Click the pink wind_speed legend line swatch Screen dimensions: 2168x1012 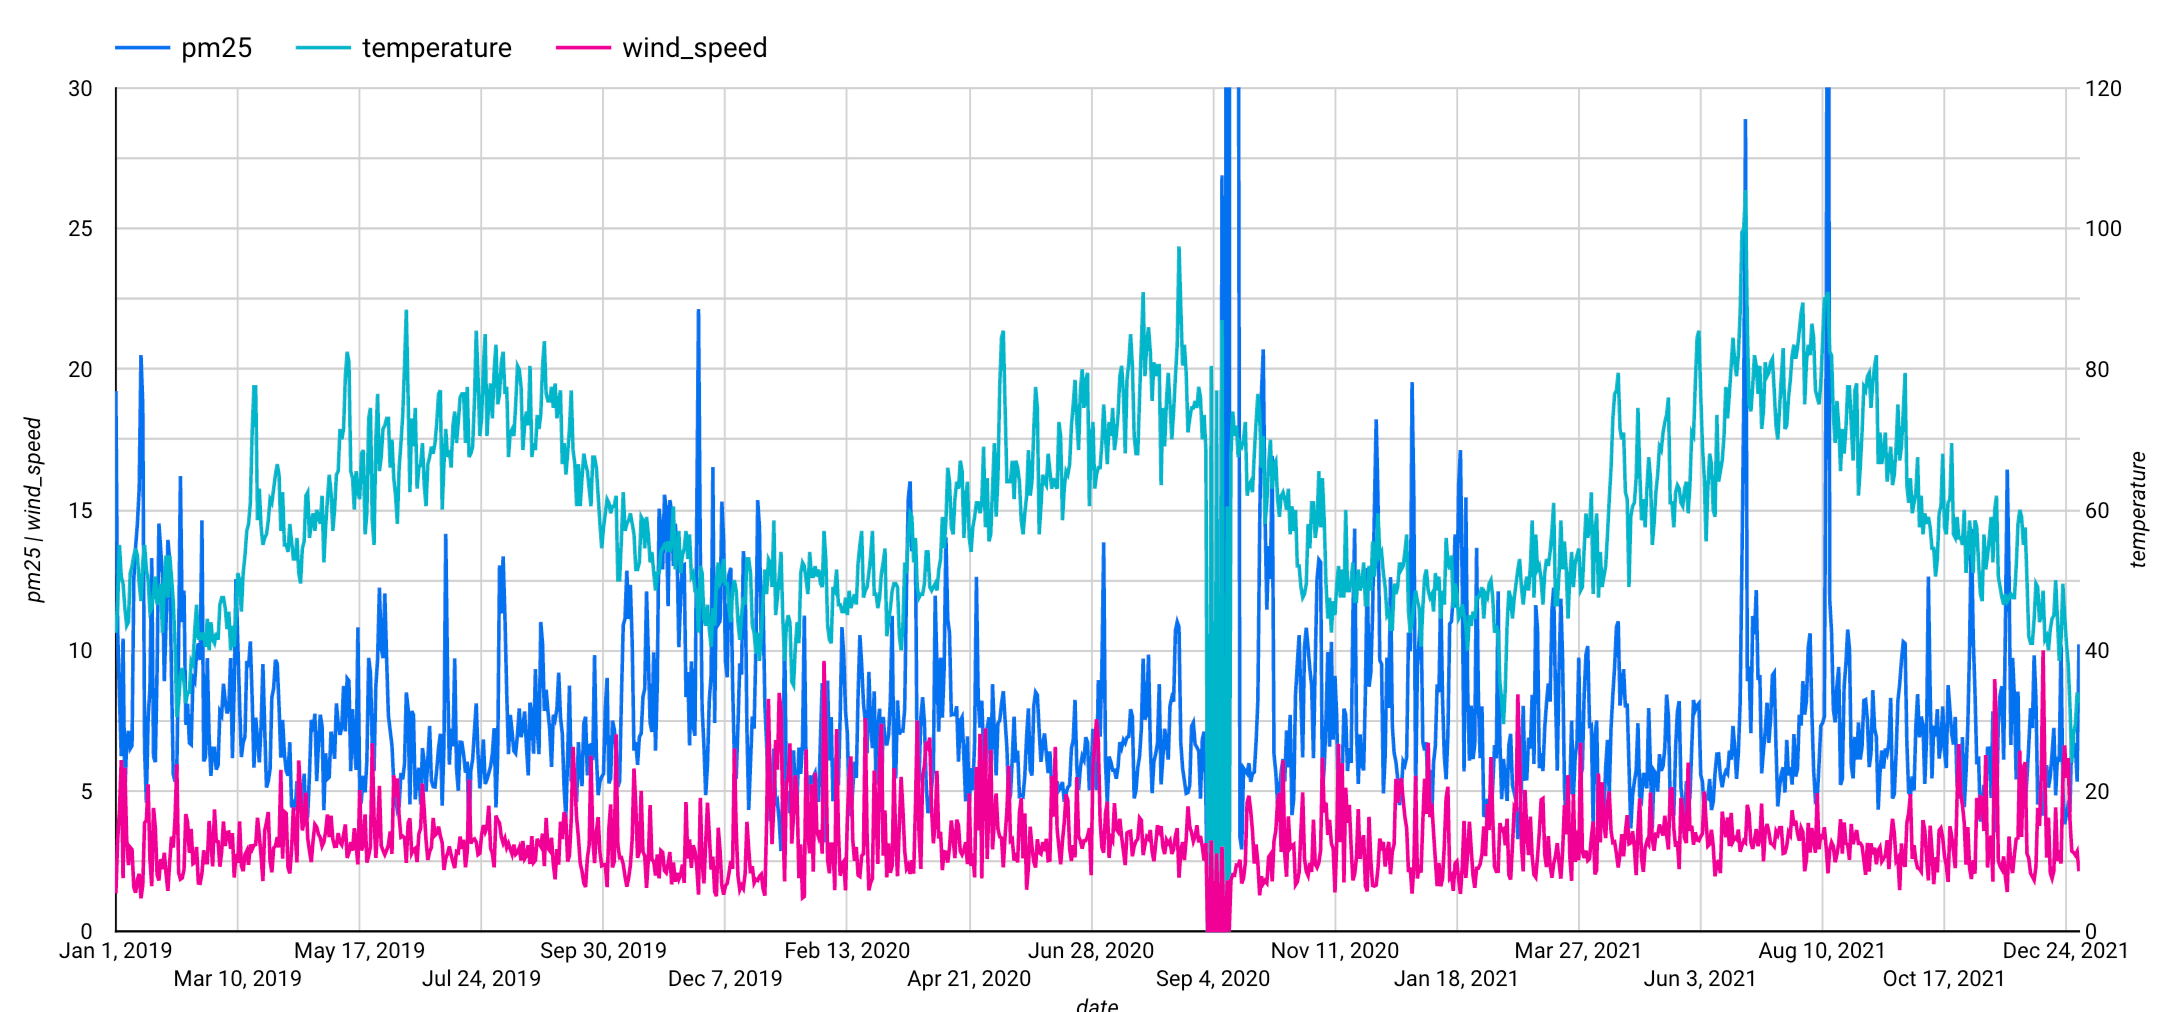583,48
